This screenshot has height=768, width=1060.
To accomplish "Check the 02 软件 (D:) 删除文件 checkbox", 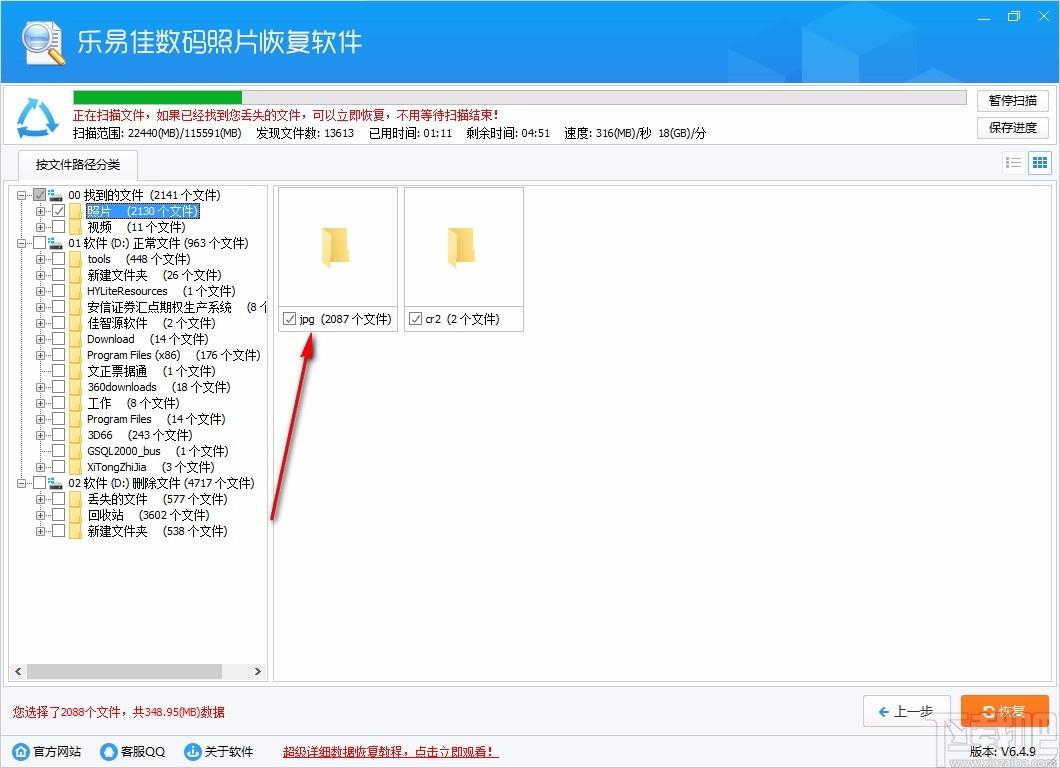I will [x=39, y=483].
